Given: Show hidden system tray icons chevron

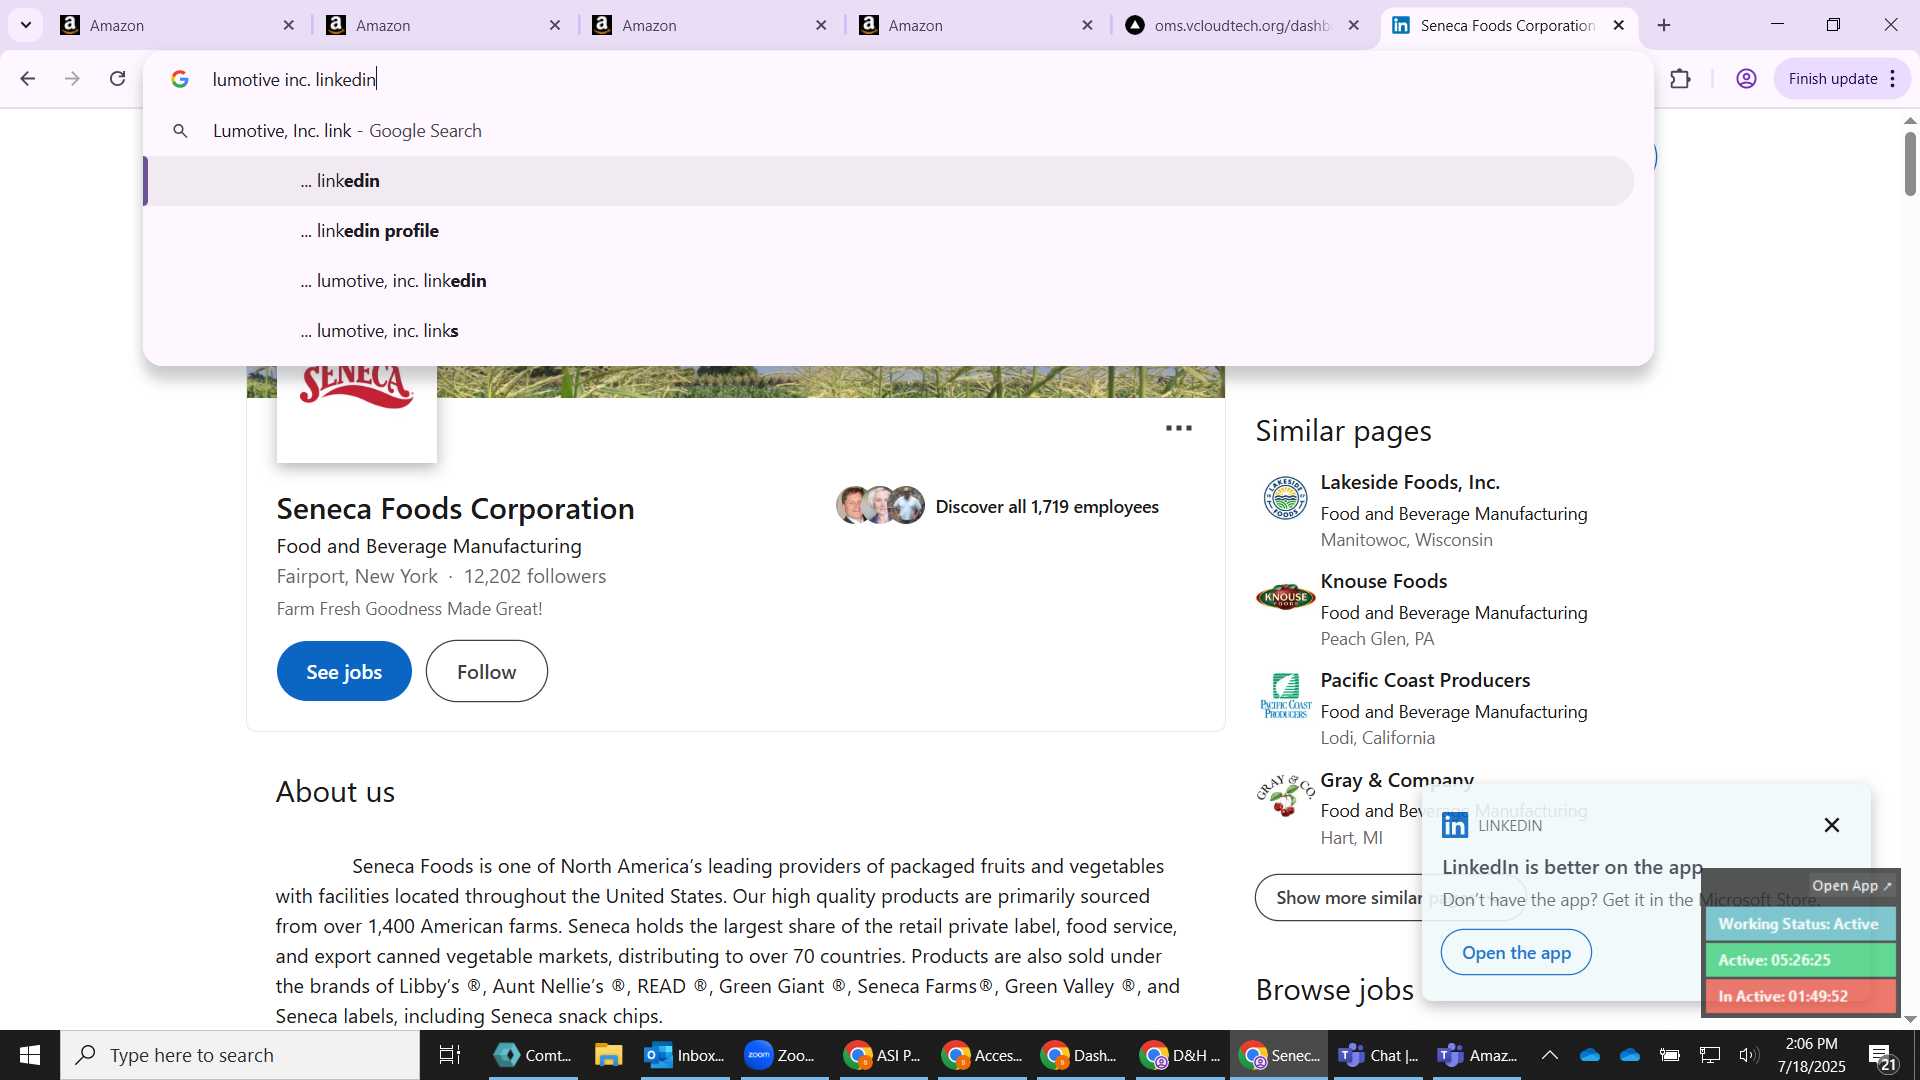Looking at the screenshot, I should [x=1549, y=1055].
